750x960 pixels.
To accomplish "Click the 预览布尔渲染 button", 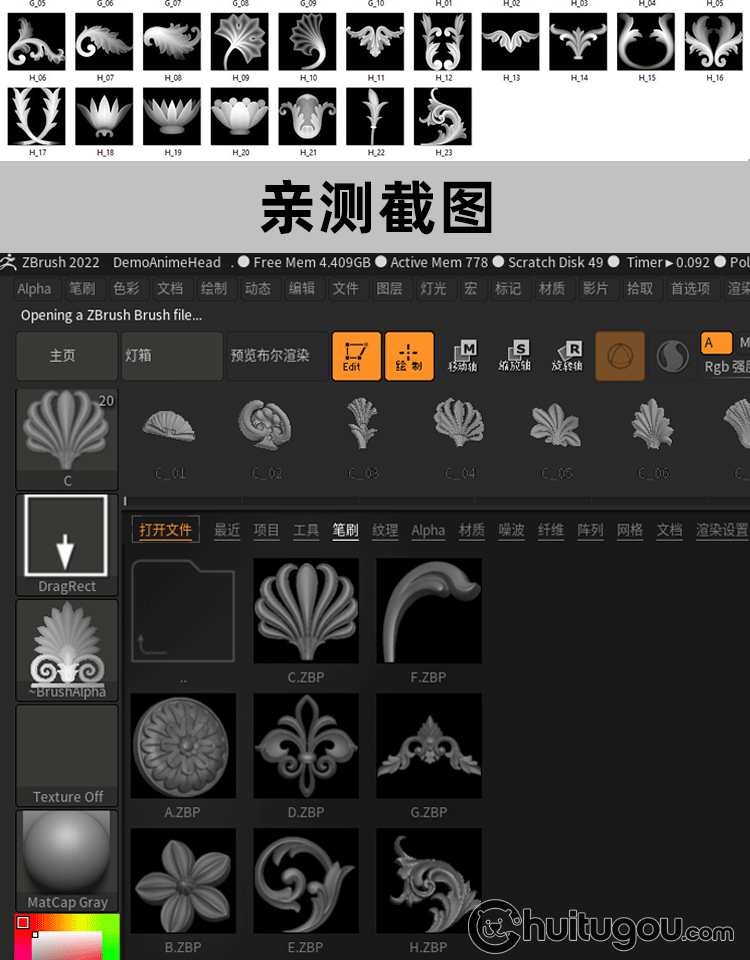I will click(x=277, y=356).
